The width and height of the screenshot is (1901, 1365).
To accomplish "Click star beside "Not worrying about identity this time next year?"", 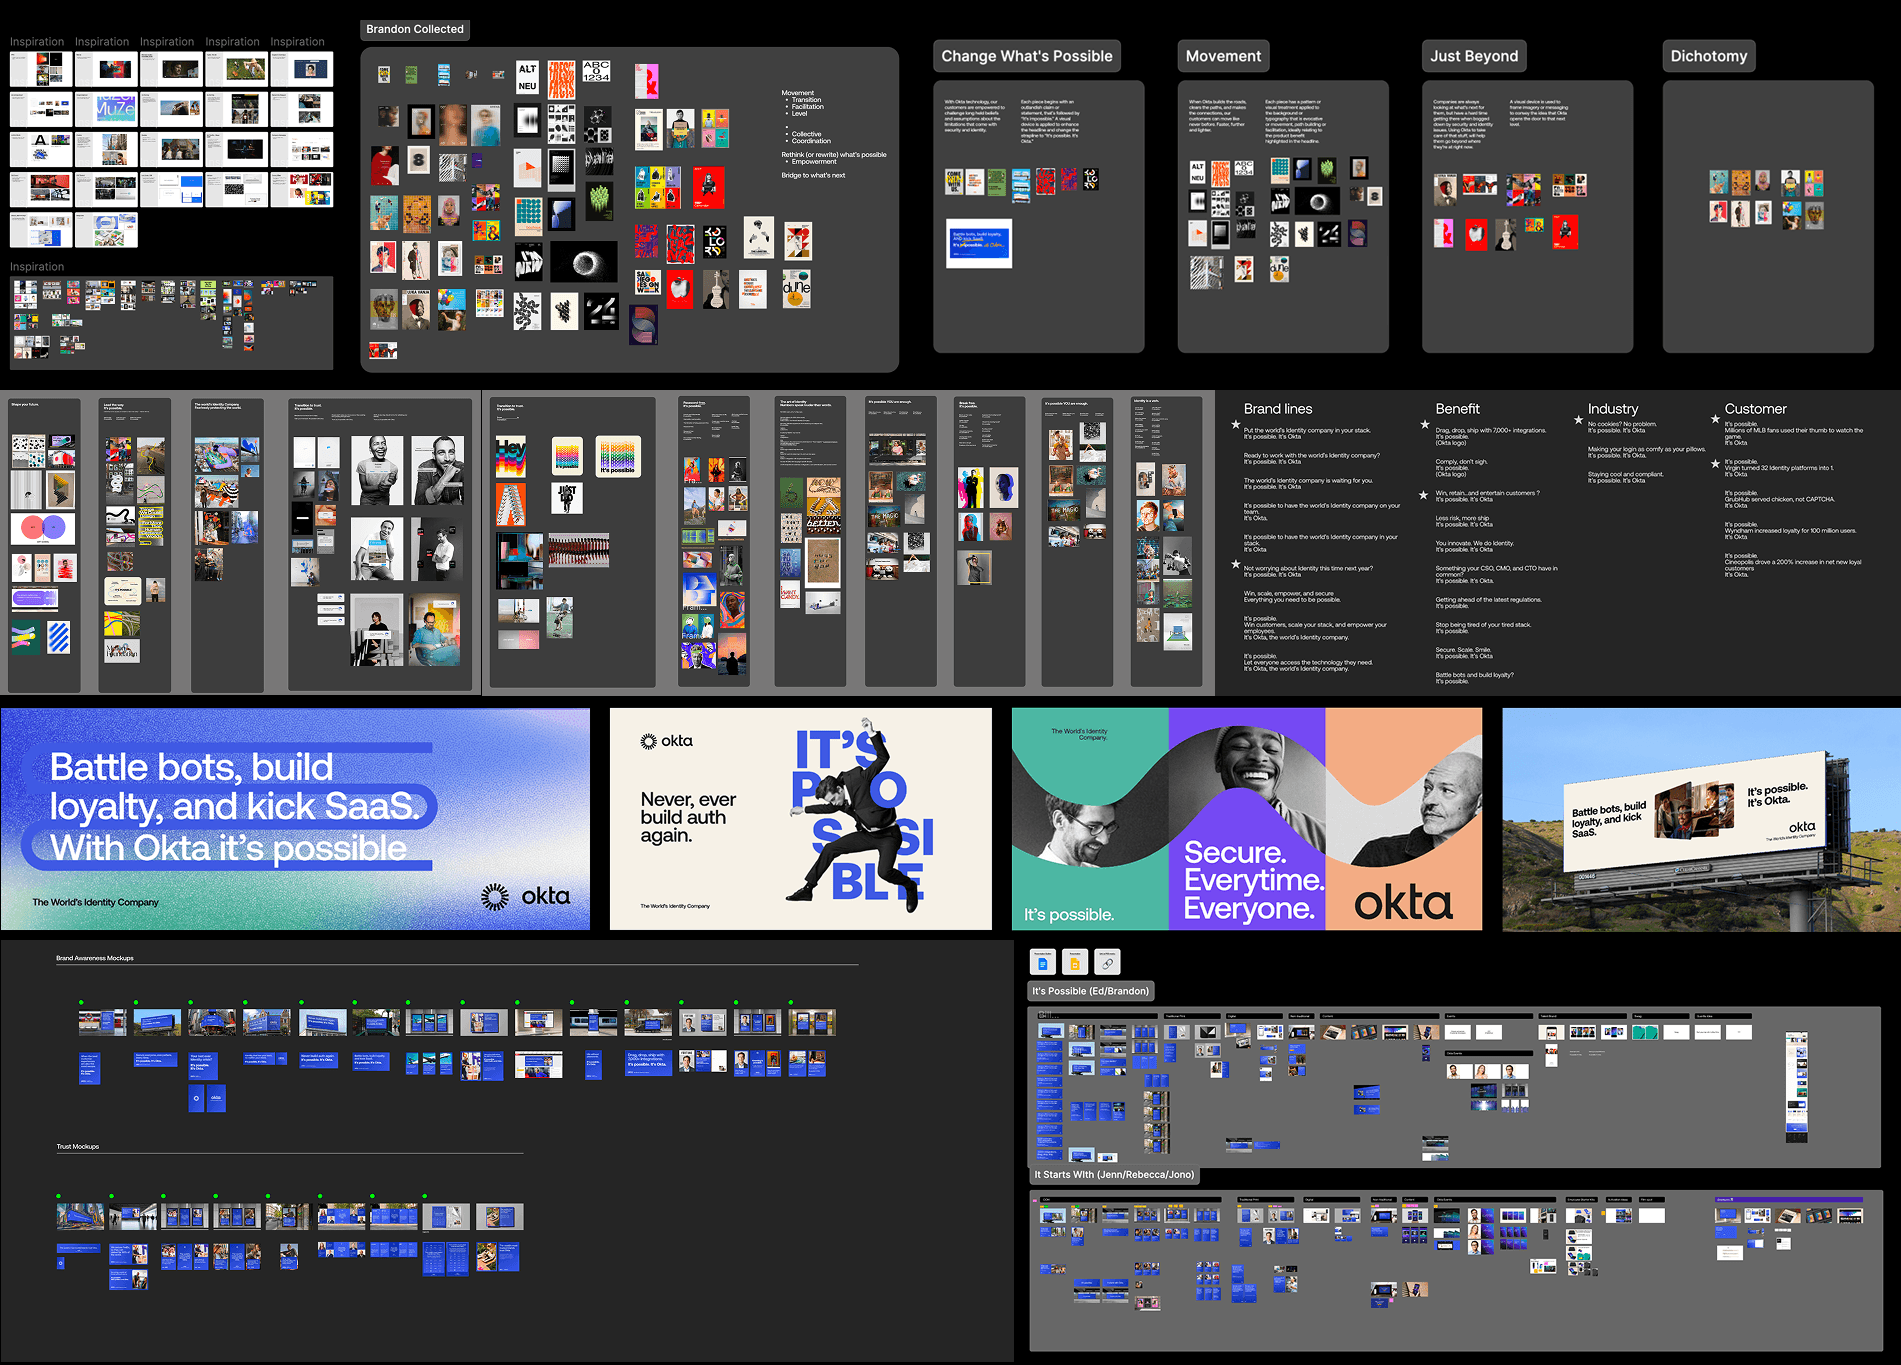I will click(1236, 564).
